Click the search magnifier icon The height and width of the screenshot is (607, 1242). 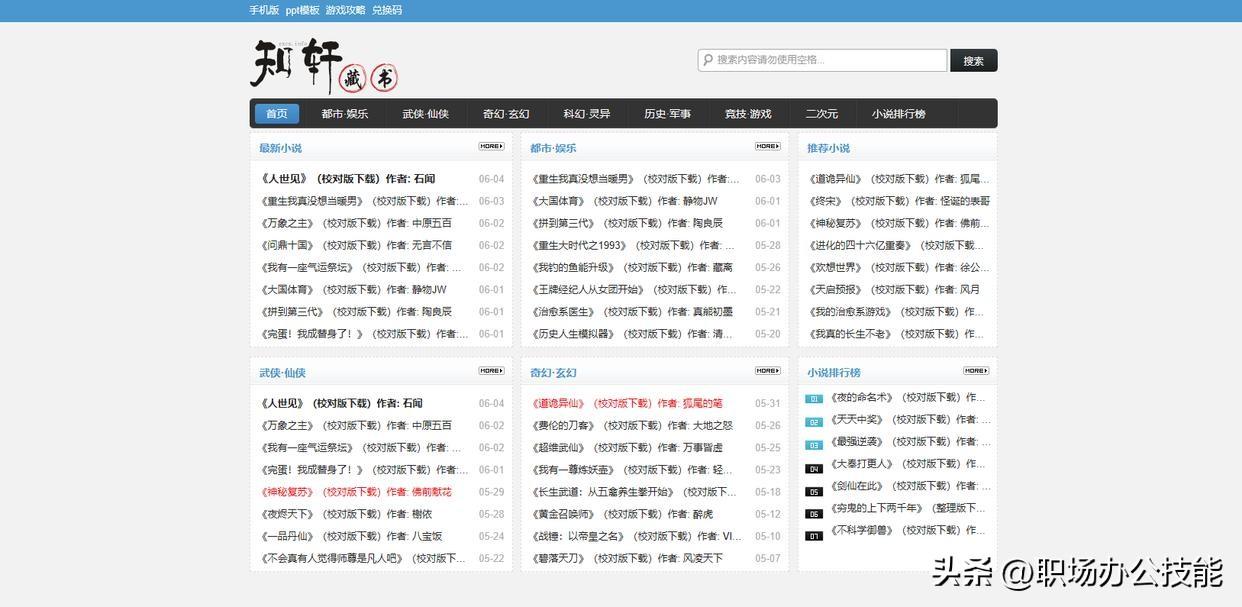[706, 60]
